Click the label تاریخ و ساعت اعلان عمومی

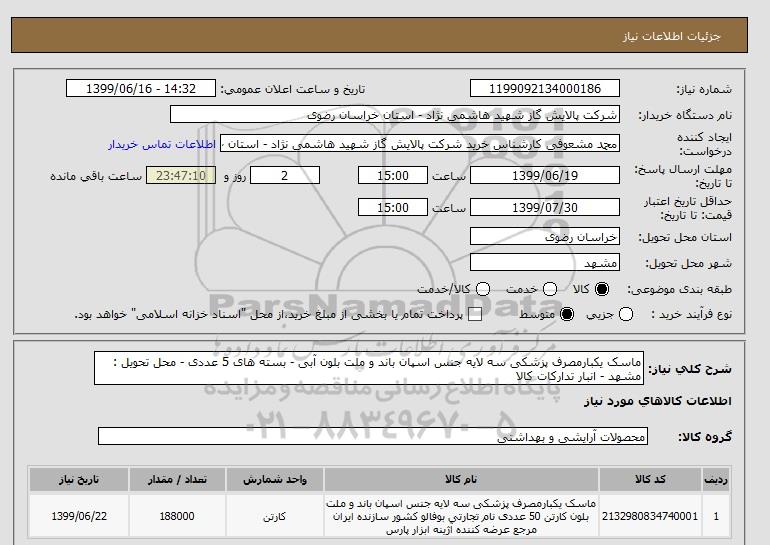point(293,89)
